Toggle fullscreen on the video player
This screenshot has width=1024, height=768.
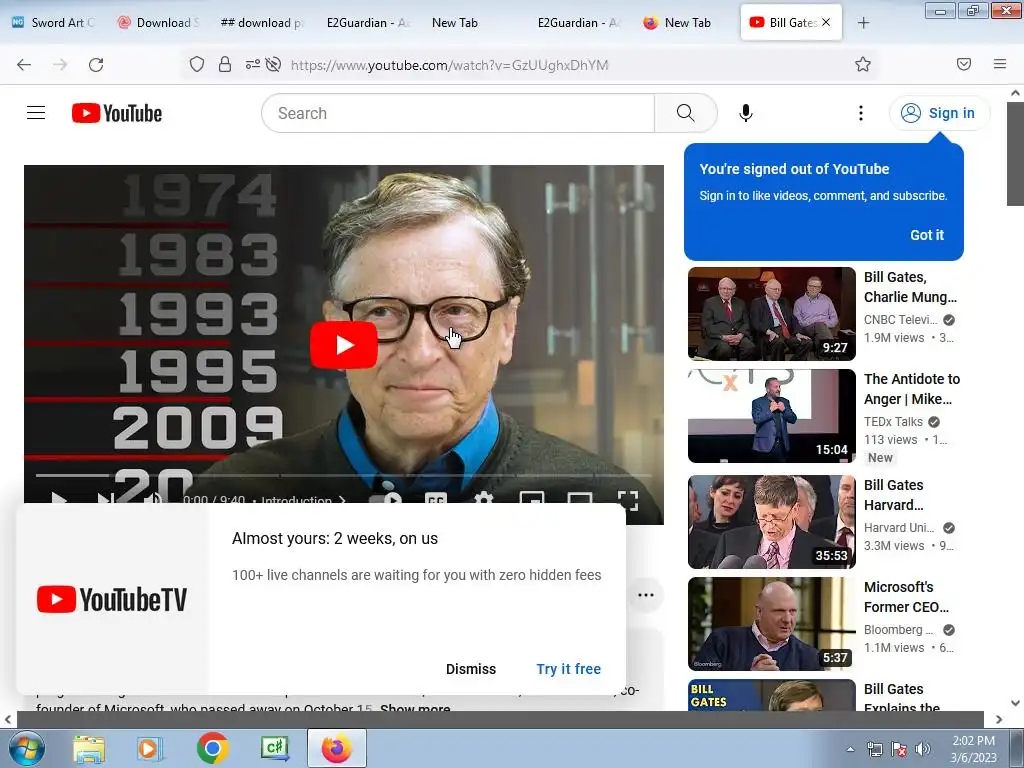click(x=628, y=500)
